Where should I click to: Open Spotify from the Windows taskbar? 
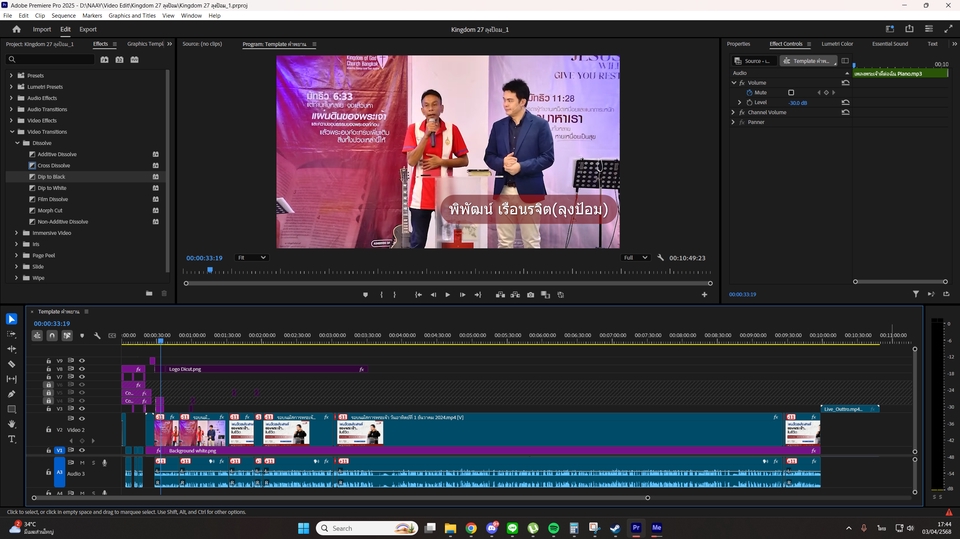click(x=553, y=528)
